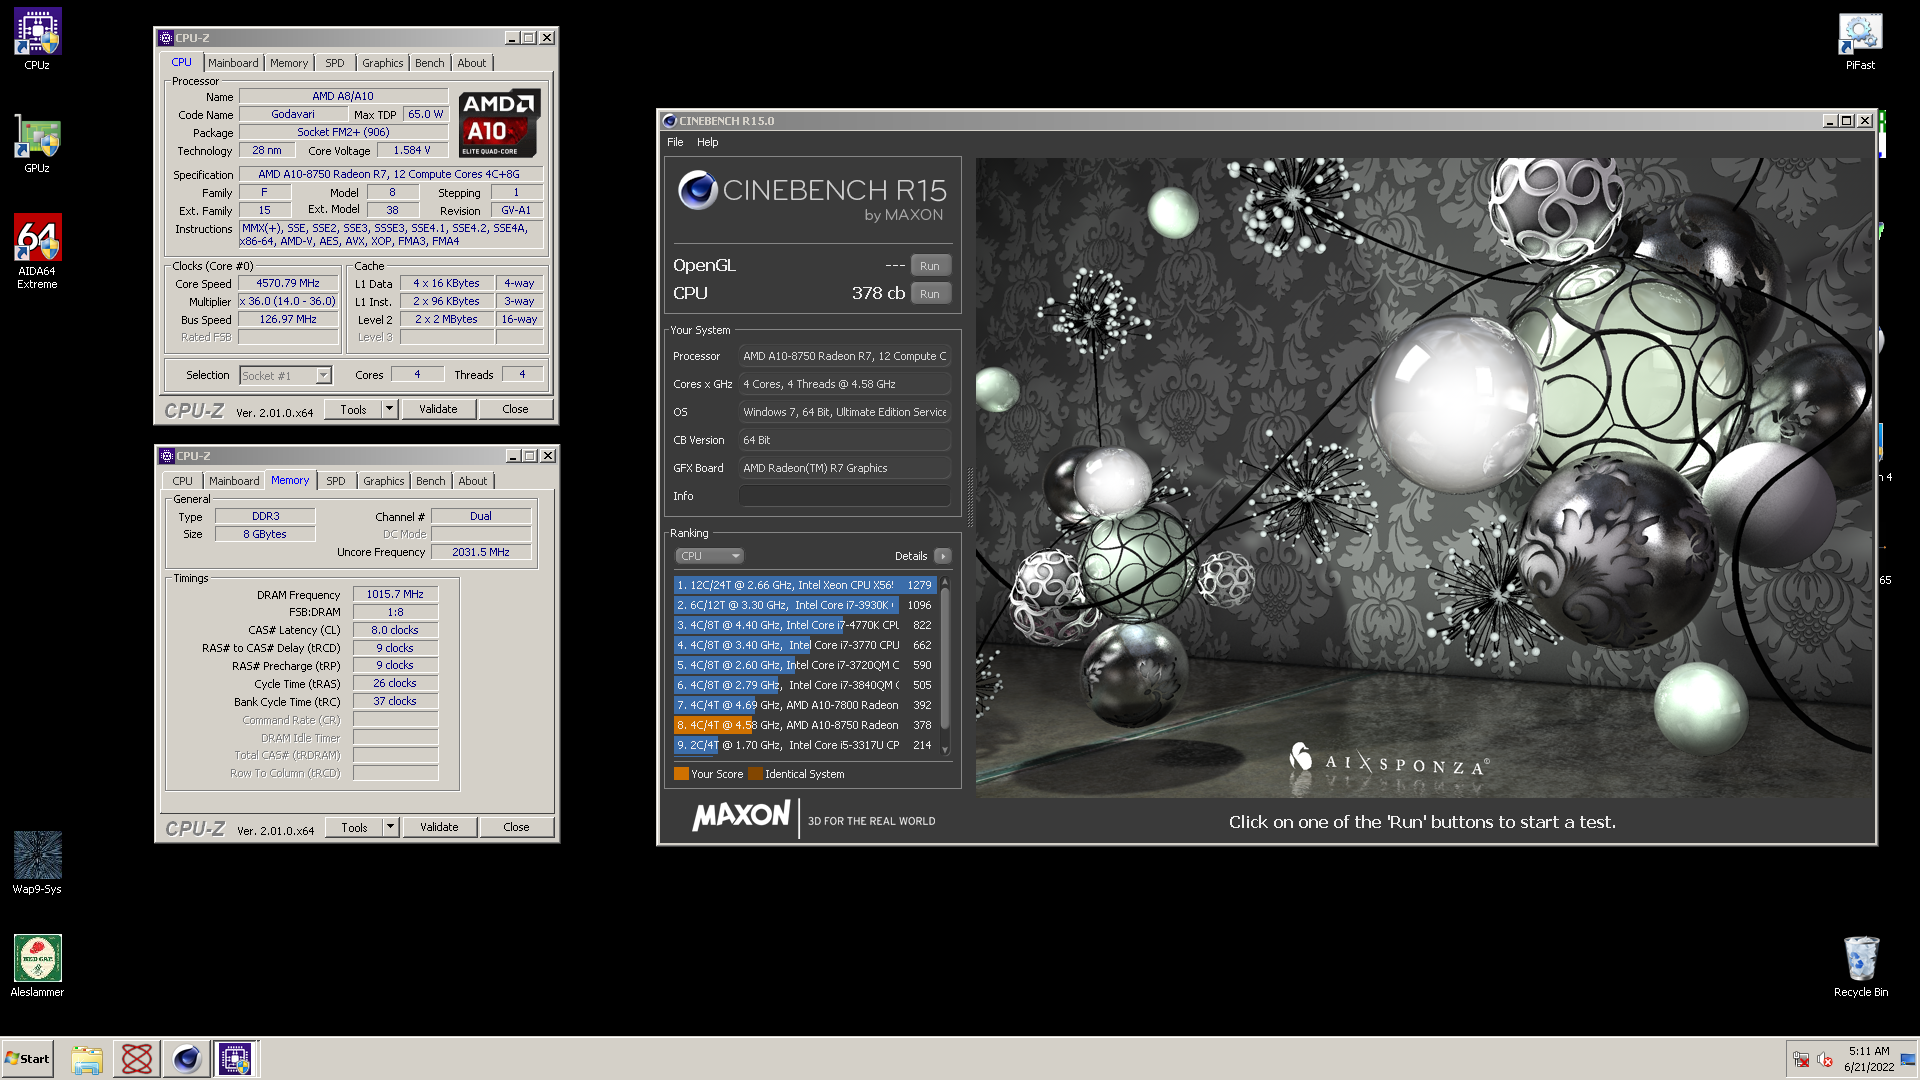This screenshot has height=1080, width=1920.
Task: Select Memory tab in upper CPU-Z window
Action: [289, 63]
